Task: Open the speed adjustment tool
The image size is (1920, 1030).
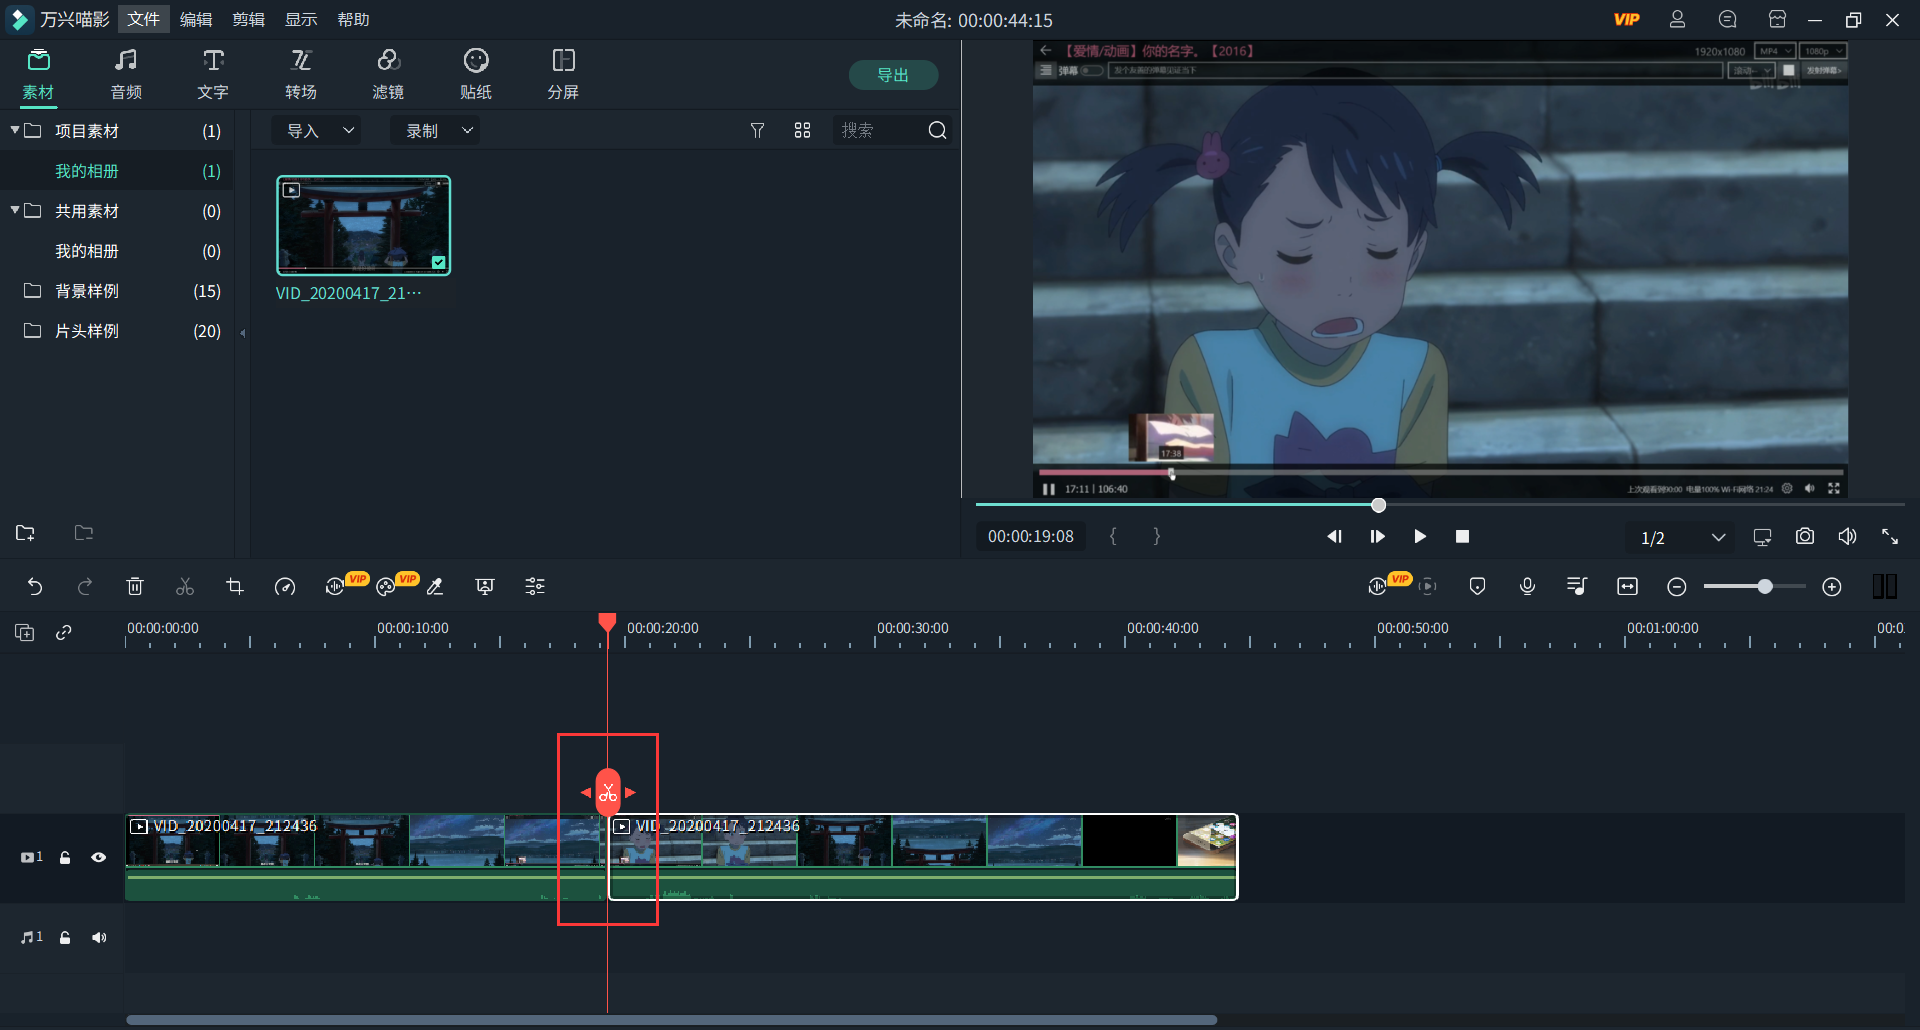Action: click(x=285, y=587)
